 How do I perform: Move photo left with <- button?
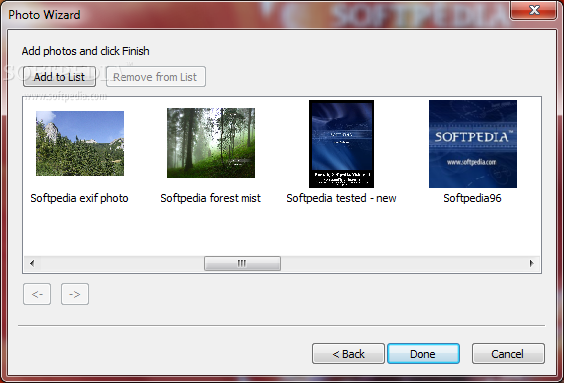pyautogui.click(x=37, y=294)
